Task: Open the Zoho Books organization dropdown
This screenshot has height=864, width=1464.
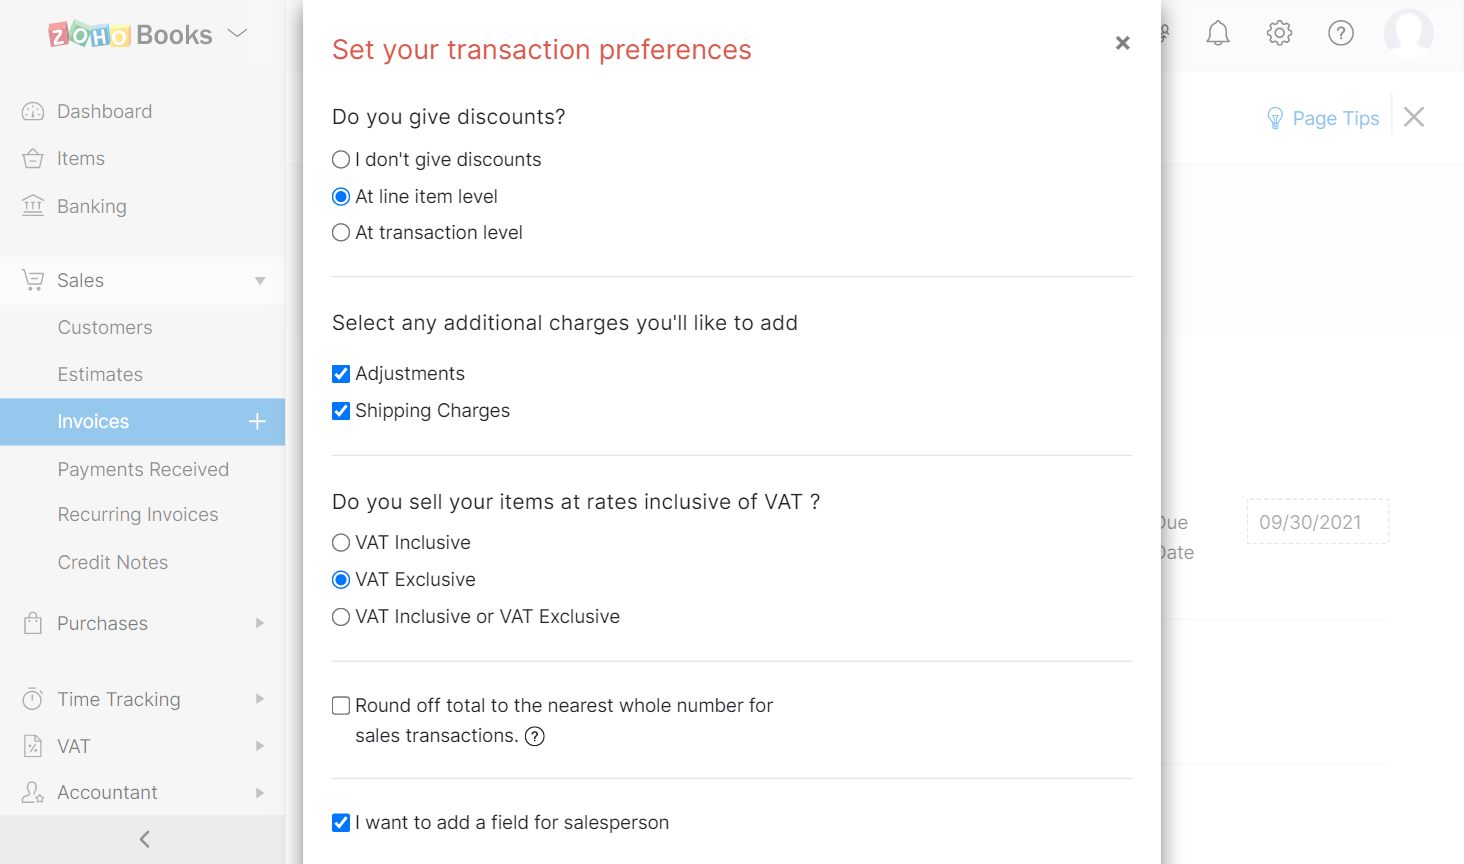Action: click(x=237, y=34)
